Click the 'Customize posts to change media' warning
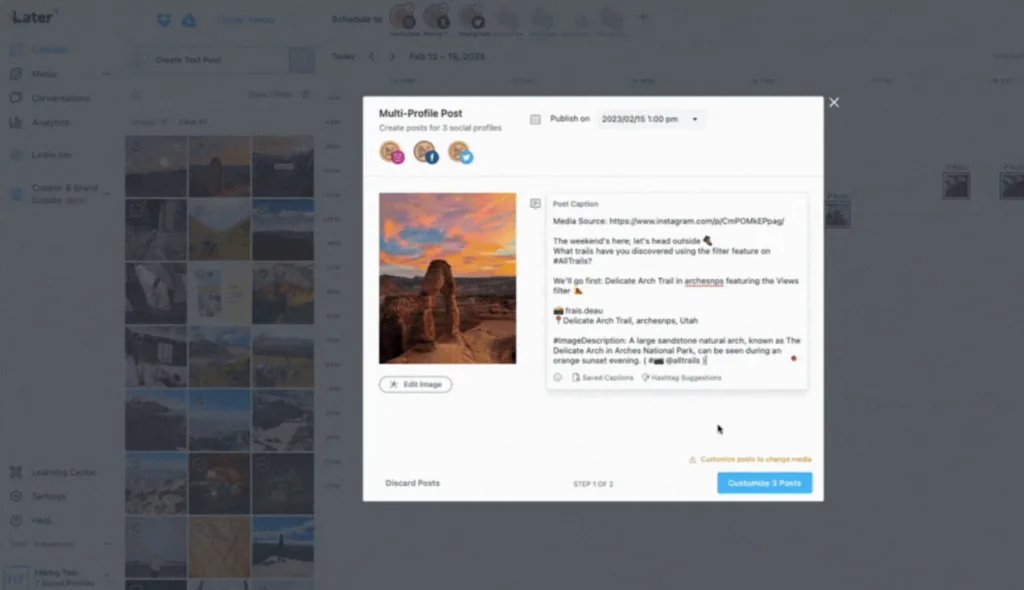The height and width of the screenshot is (590, 1024). coord(750,459)
